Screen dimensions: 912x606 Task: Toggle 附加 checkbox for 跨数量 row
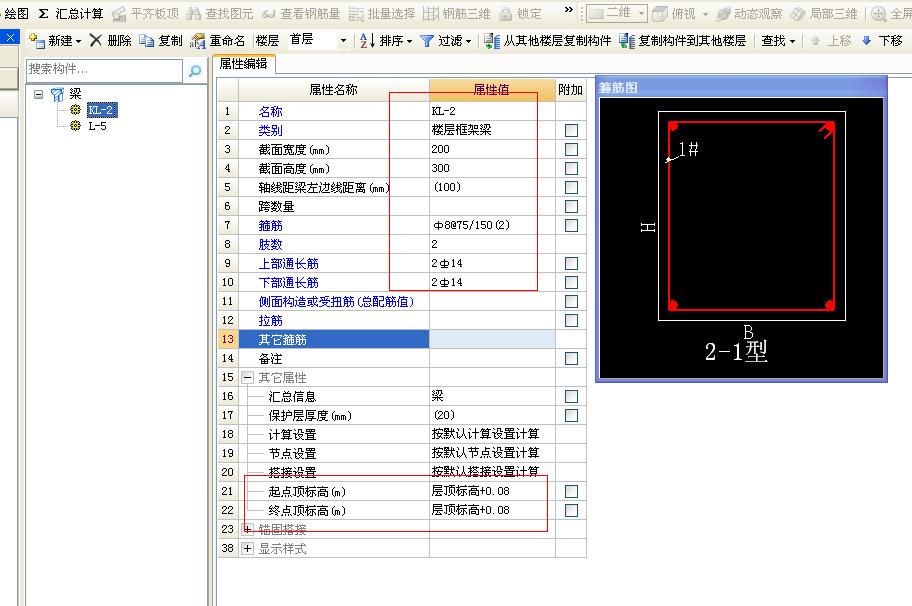[571, 206]
